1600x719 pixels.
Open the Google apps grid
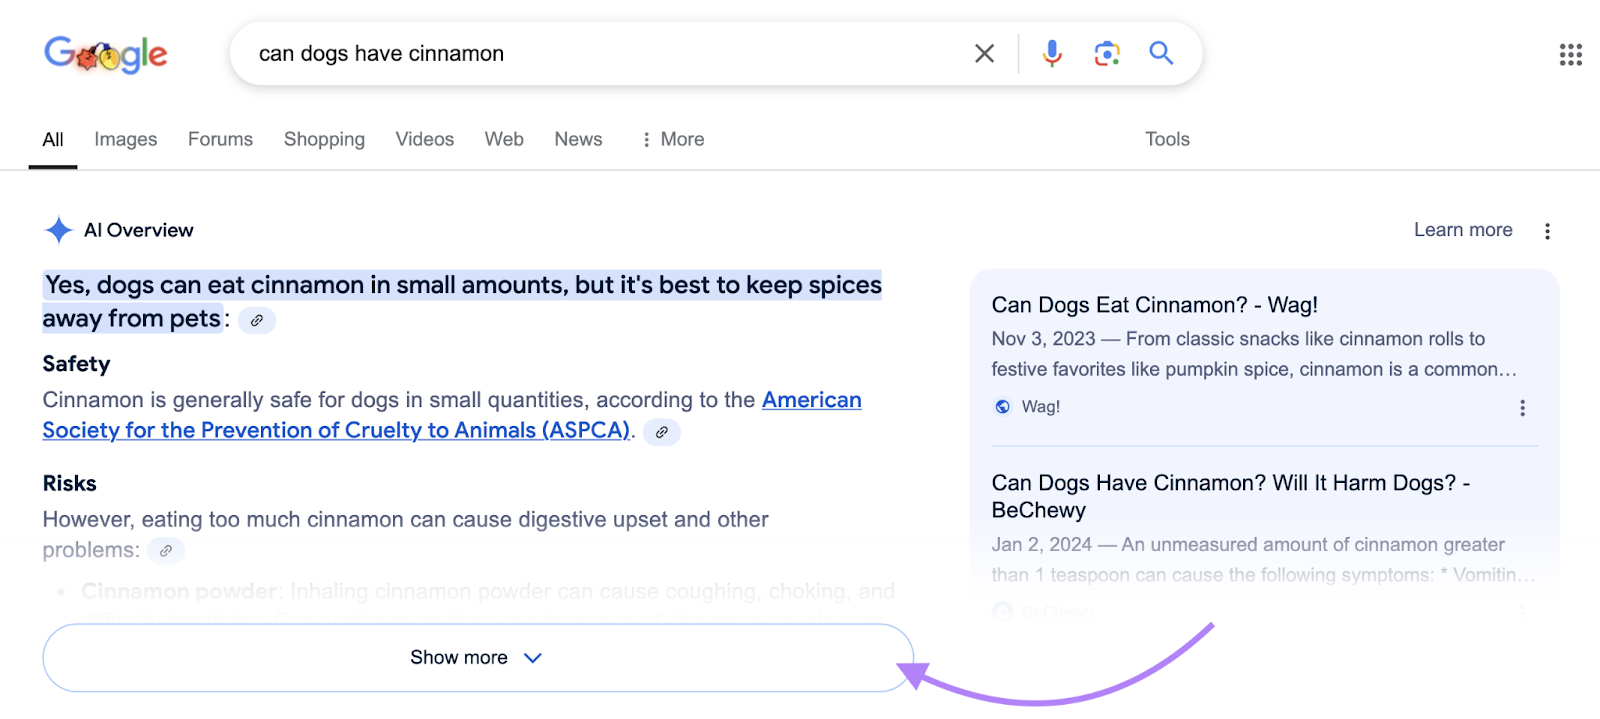pyautogui.click(x=1570, y=55)
